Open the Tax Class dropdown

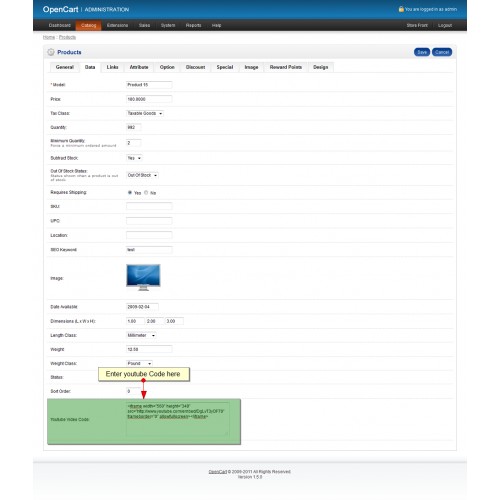[x=145, y=113]
